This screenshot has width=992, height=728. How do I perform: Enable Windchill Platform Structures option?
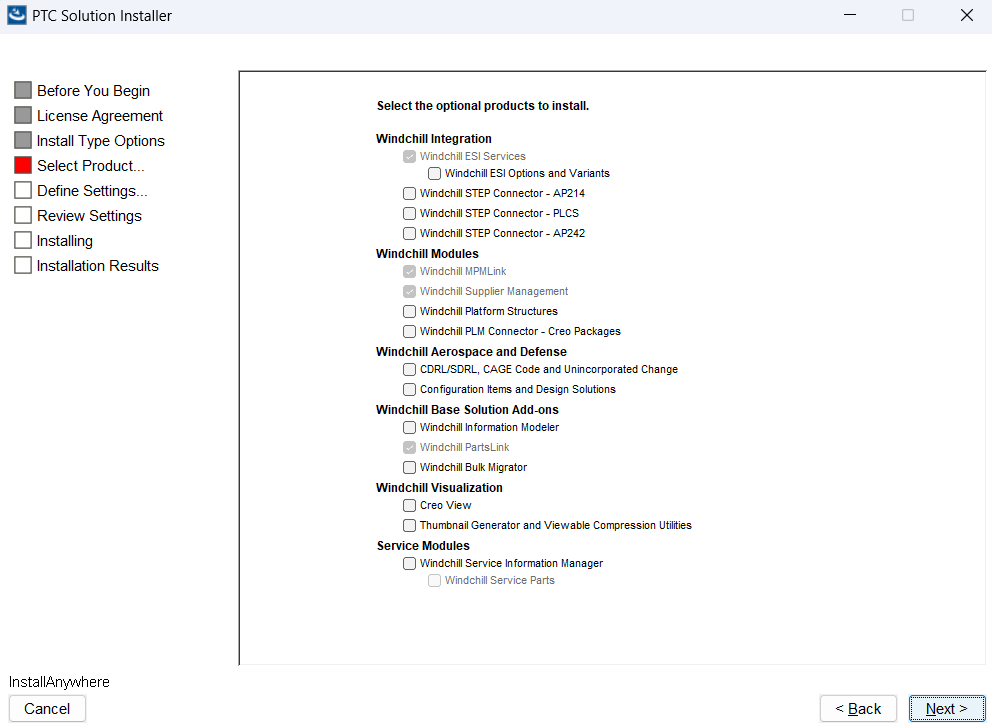click(x=409, y=311)
